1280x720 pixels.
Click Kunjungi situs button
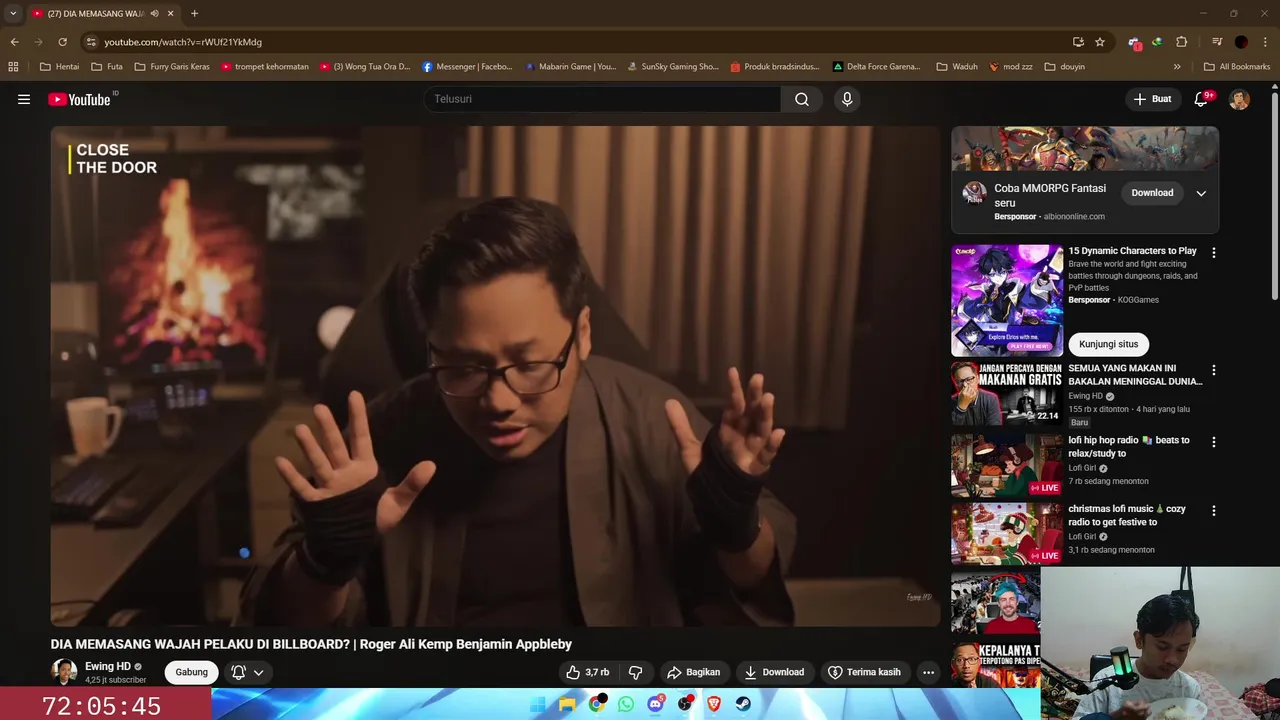coord(1108,344)
